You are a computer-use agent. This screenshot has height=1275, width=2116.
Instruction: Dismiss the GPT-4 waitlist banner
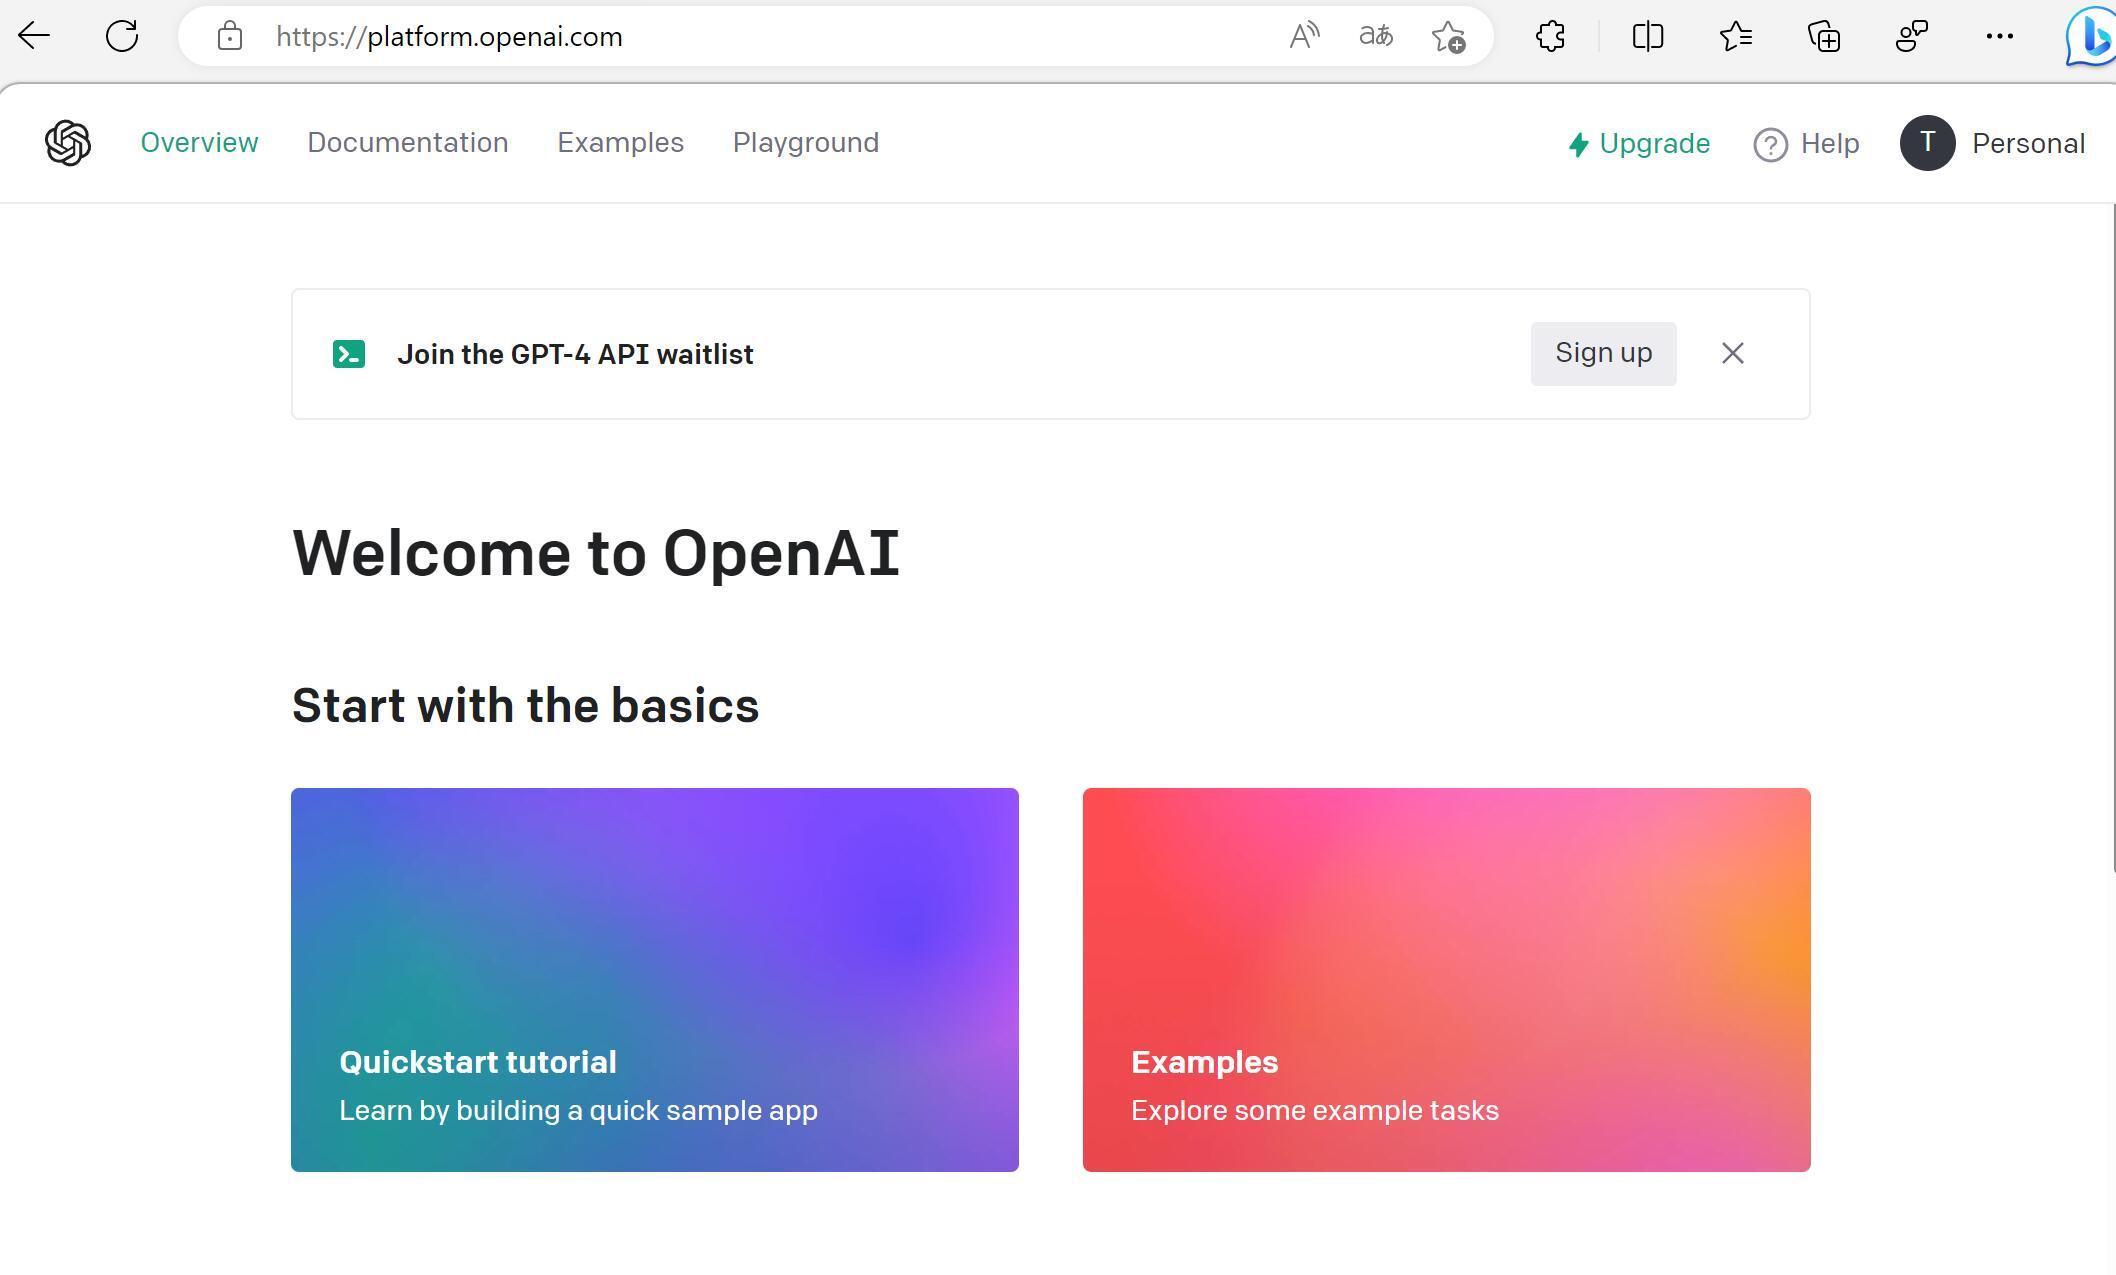pyautogui.click(x=1733, y=353)
